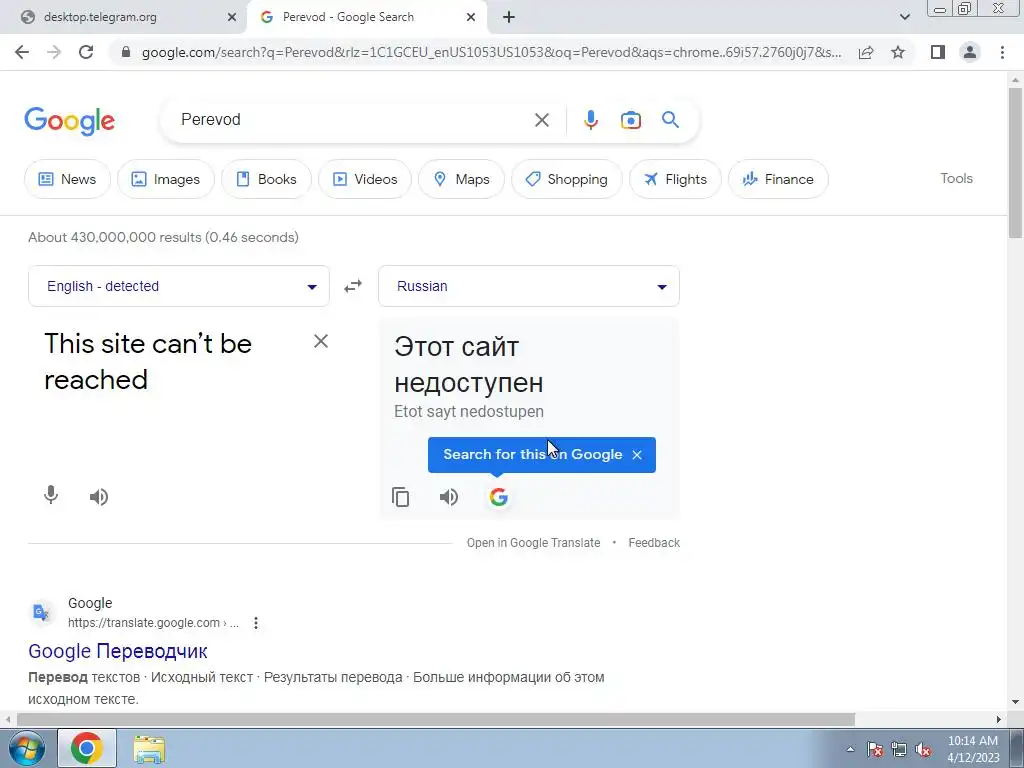
Task: Open the tab search chevron in Chrome
Action: pos(904,17)
